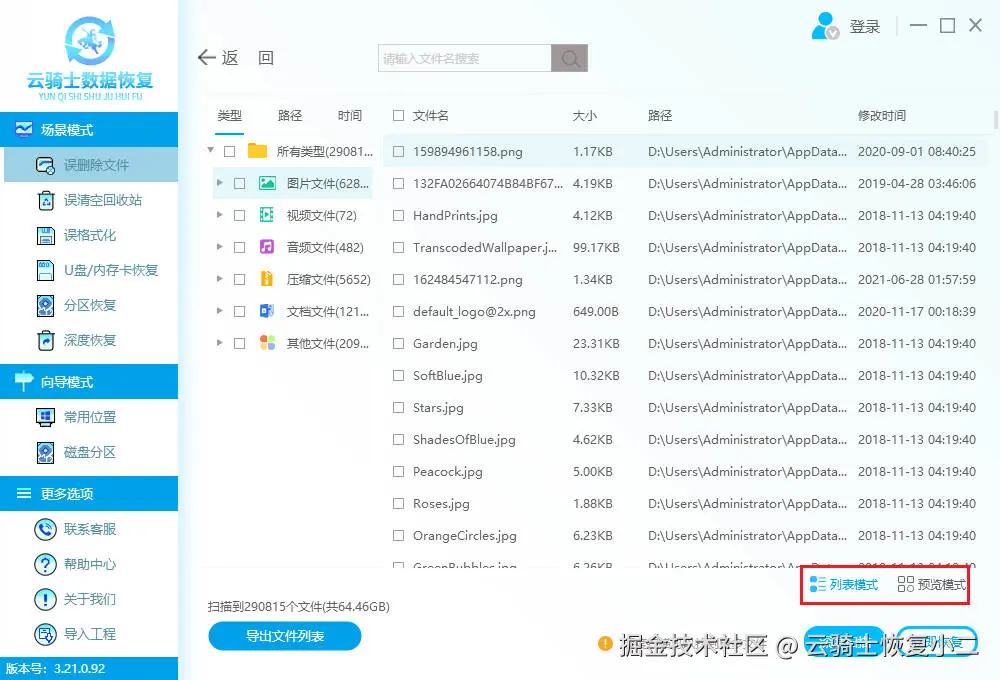Viewport: 1000px width, 680px height.
Task: Open the 误删除文件 recovery option
Action: pos(91,165)
